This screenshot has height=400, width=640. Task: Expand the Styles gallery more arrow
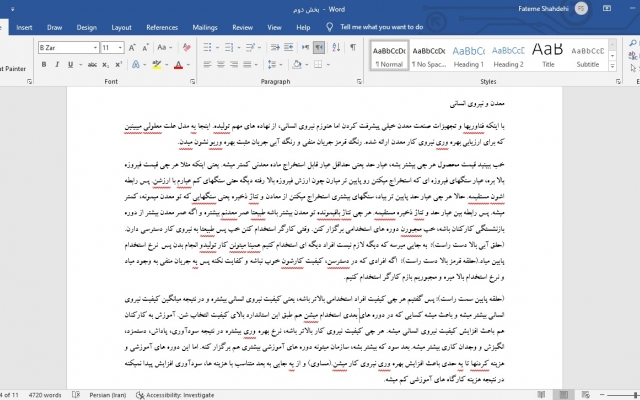[612, 66]
